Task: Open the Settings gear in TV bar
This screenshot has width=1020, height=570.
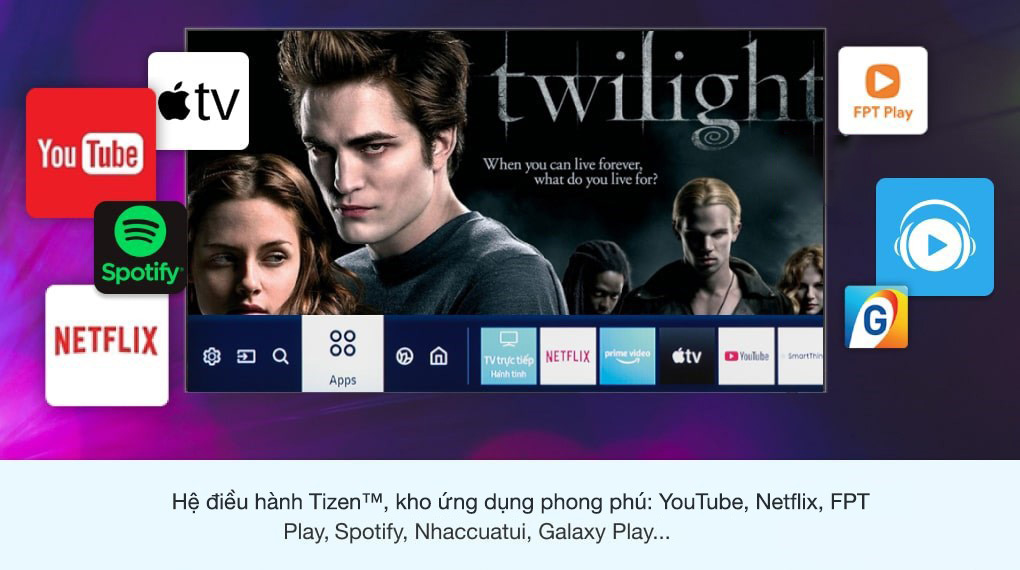Action: click(211, 356)
